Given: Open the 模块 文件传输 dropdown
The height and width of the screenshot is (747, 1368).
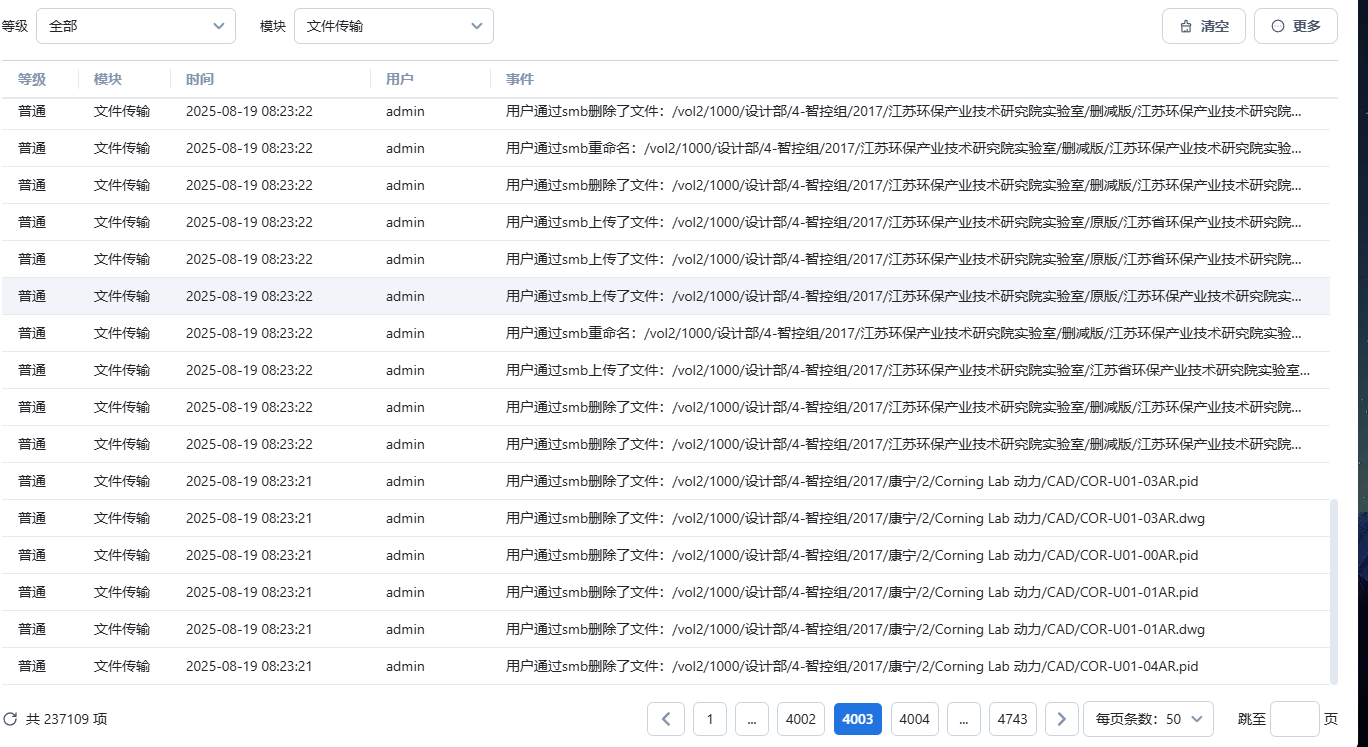Looking at the screenshot, I should click(x=393, y=26).
